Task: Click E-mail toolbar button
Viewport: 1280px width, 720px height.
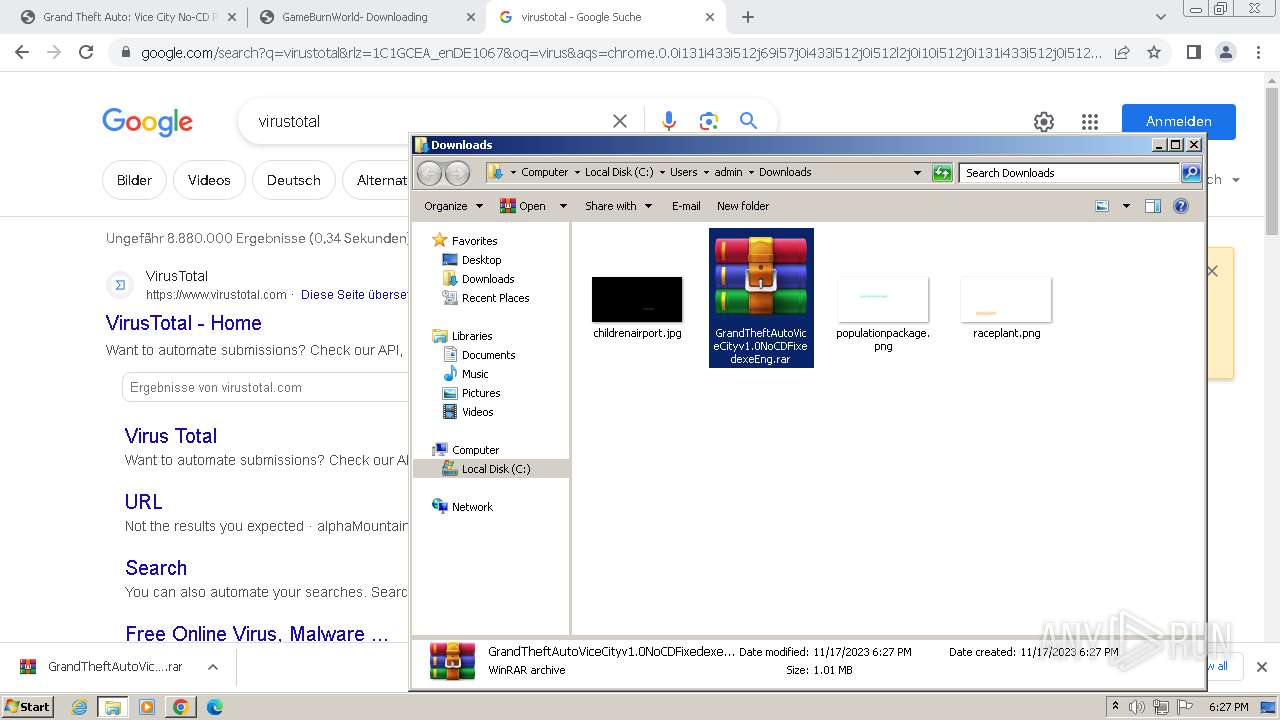Action: [686, 206]
